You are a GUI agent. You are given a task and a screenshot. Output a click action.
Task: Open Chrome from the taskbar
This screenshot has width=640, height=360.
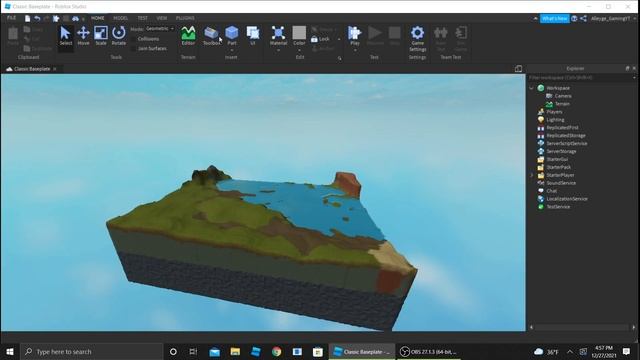click(x=276, y=351)
